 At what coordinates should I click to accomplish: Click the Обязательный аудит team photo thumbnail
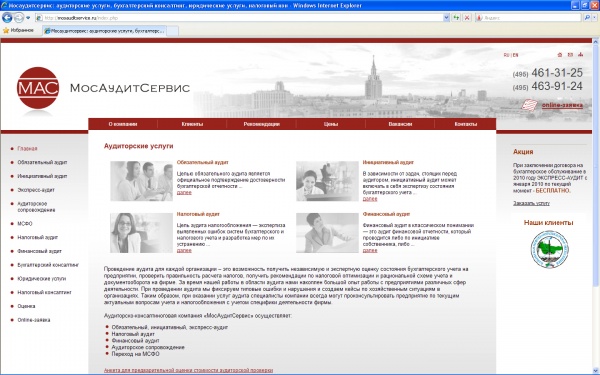click(142, 181)
